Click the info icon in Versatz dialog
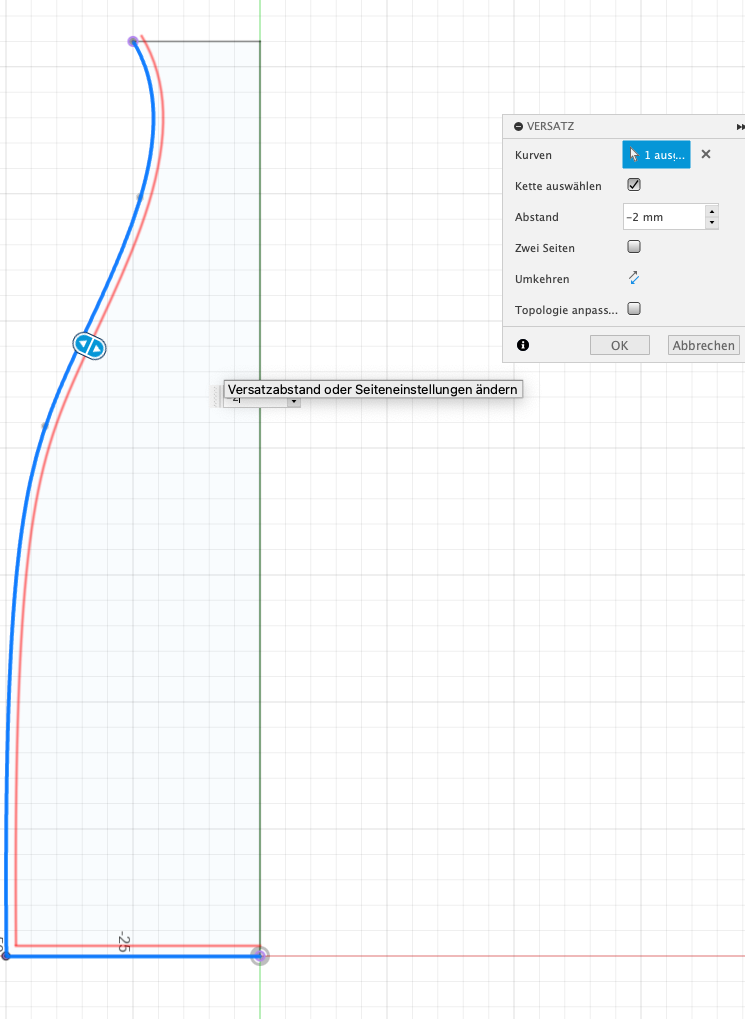Screen dimensions: 745x1019 (522, 345)
